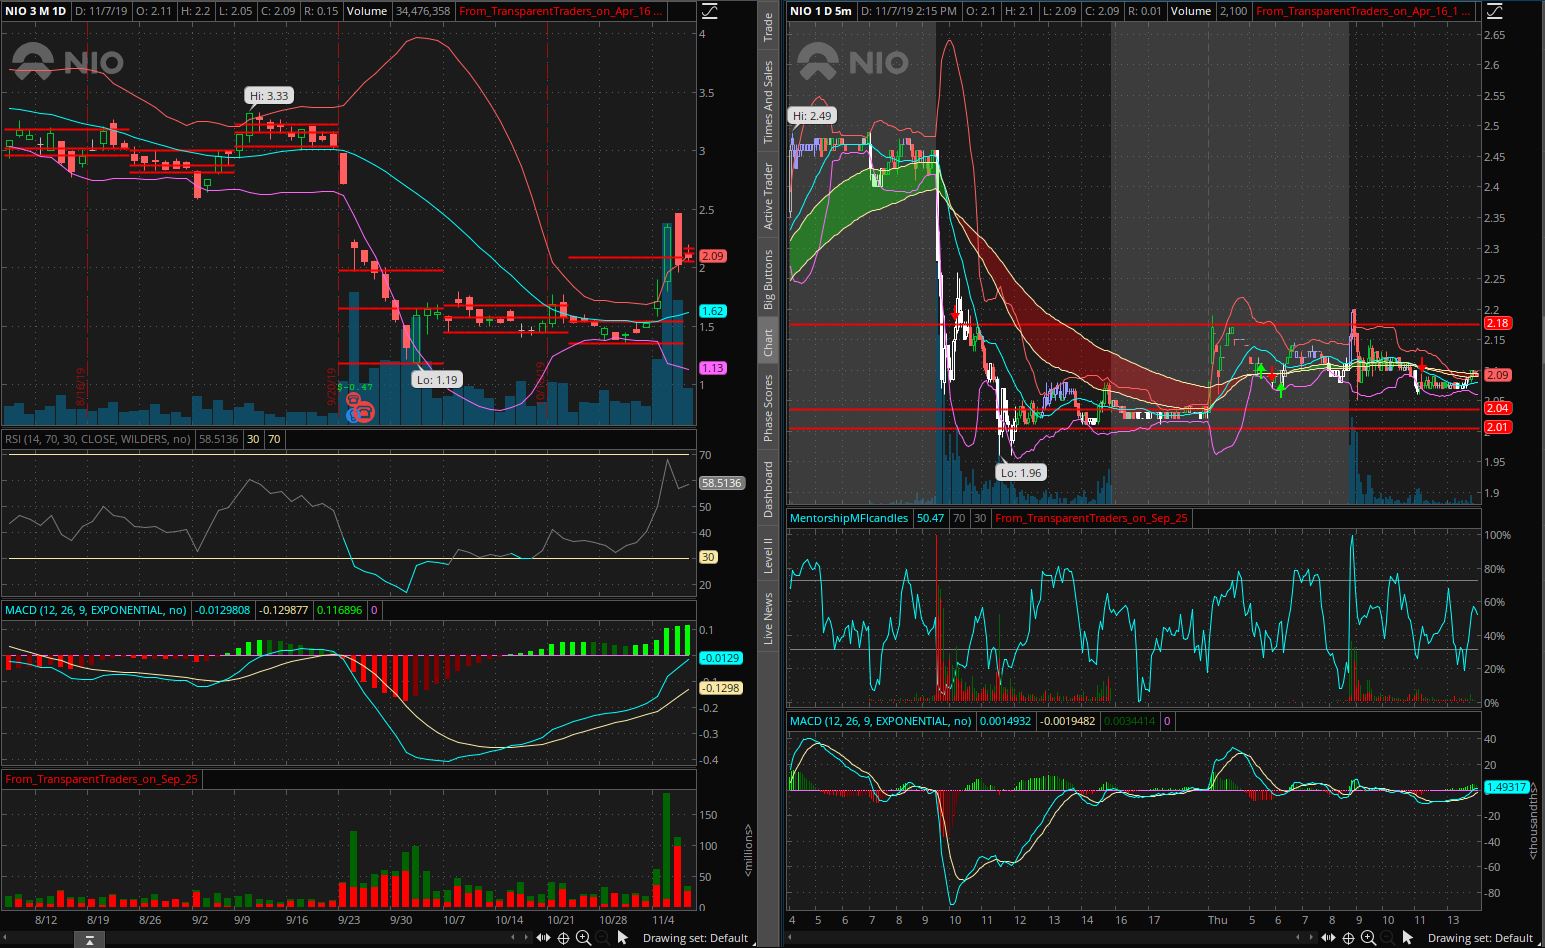This screenshot has width=1545, height=948.
Task: Click the 2.01 red price level tag
Action: pos(1498,427)
